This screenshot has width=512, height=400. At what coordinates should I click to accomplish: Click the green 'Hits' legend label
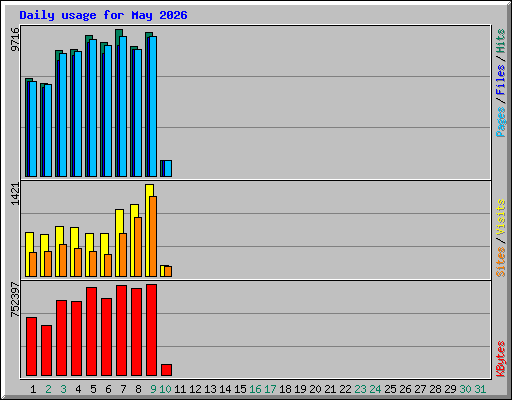pos(501,41)
